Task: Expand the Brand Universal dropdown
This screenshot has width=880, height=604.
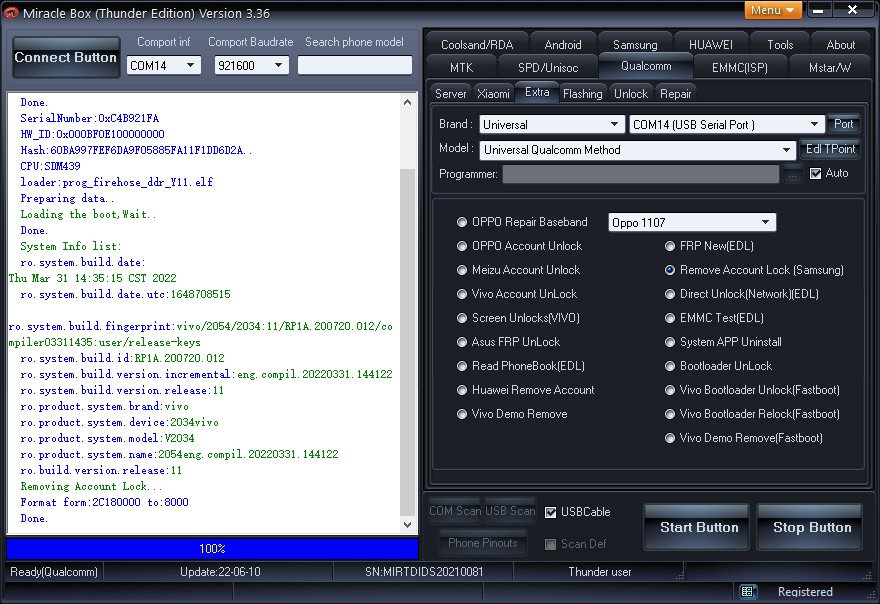Action: pos(552,124)
